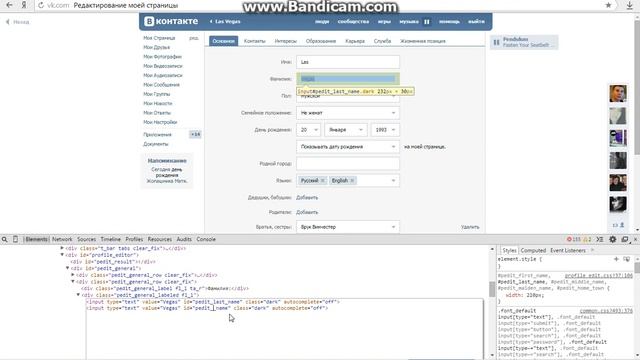
Task: Click the DevTools warning count icon
Action: click(x=587, y=239)
